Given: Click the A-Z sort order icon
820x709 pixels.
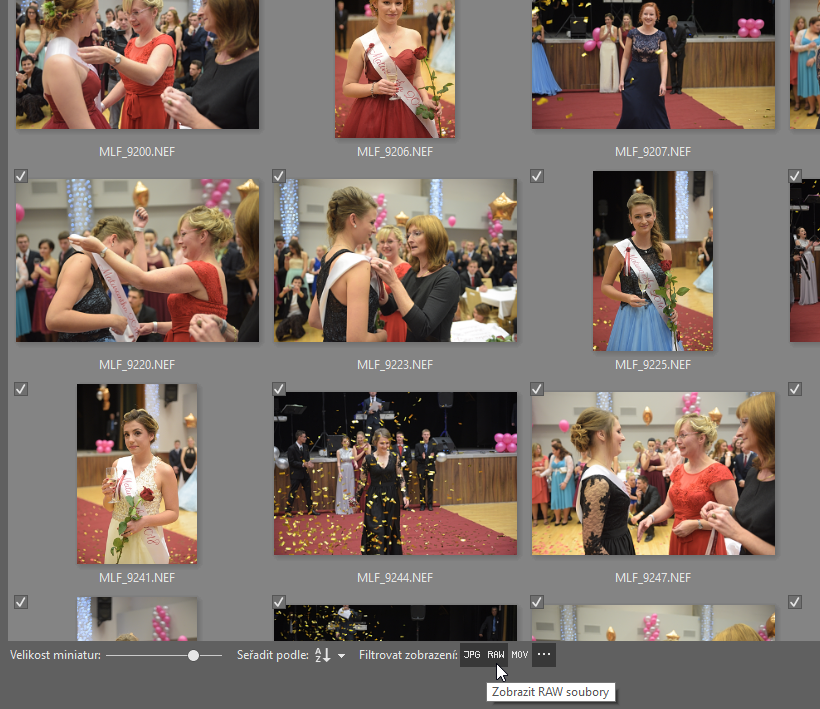Looking at the screenshot, I should click(x=322, y=655).
